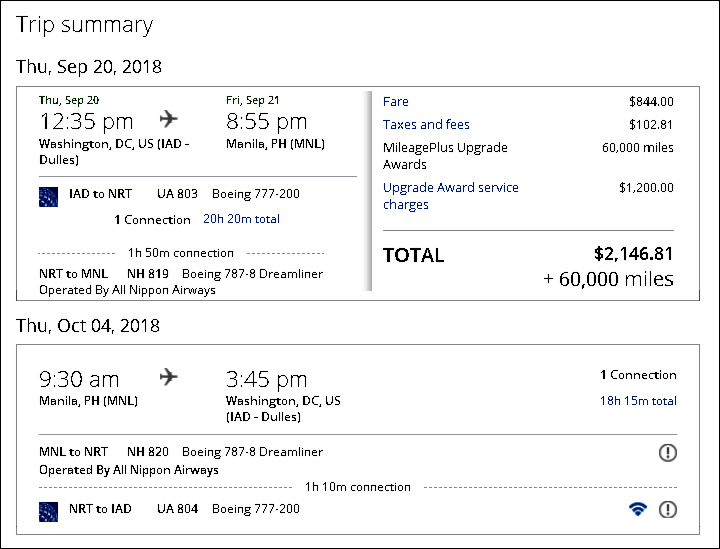This screenshot has width=720, height=549.
Task: Click the 8:55 pm arrival time
Action: pyautogui.click(x=267, y=122)
